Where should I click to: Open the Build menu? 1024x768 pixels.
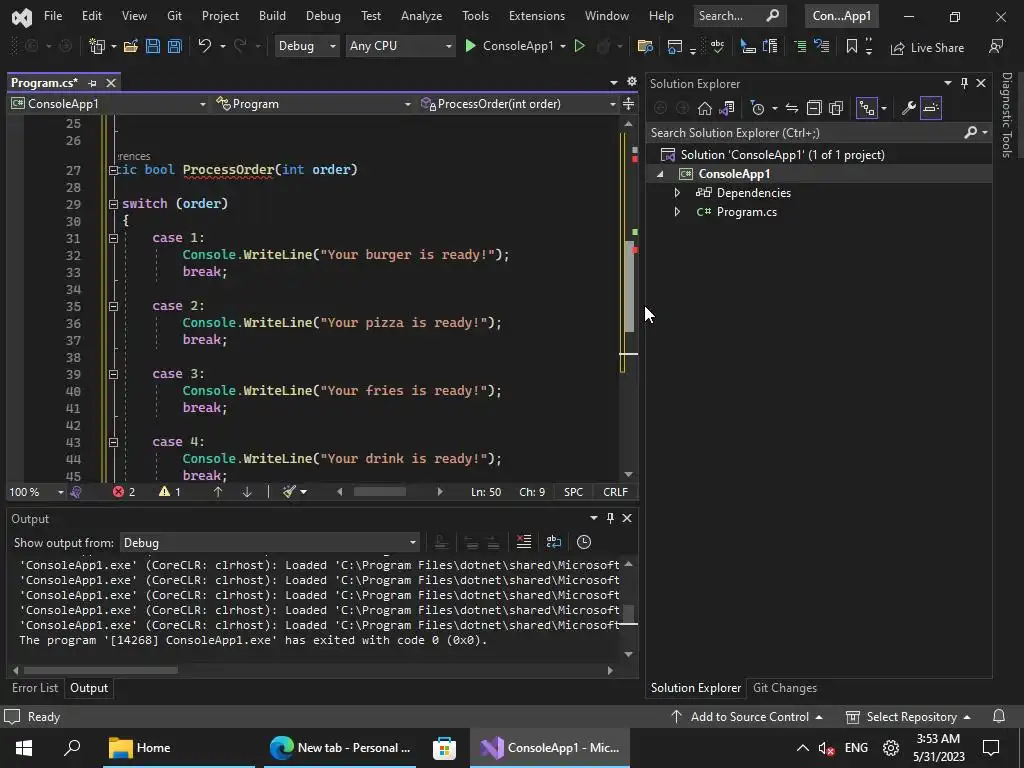pos(272,16)
